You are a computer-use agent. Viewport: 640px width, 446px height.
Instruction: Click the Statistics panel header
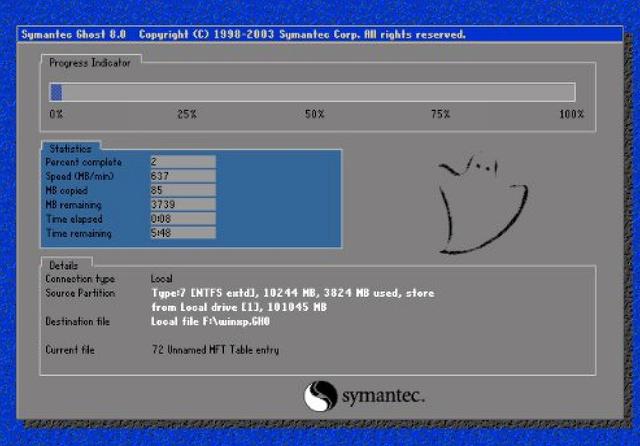pyautogui.click(x=70, y=148)
